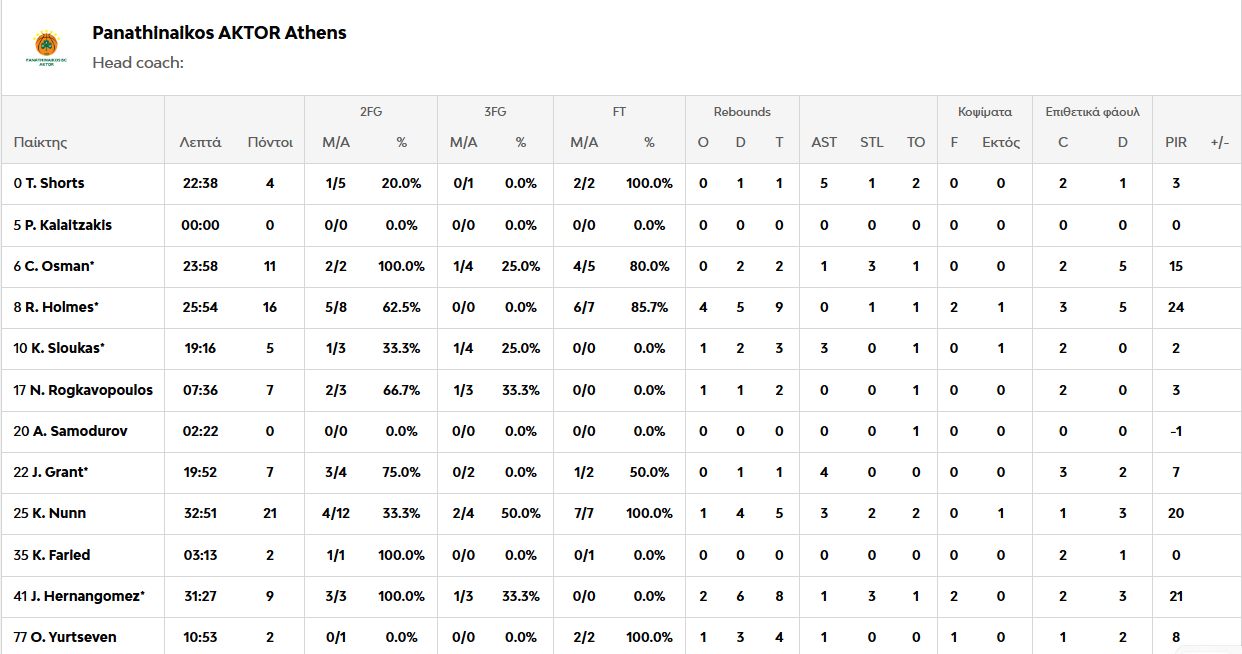Sort by the AST column header
1242x654 pixels.
click(824, 142)
